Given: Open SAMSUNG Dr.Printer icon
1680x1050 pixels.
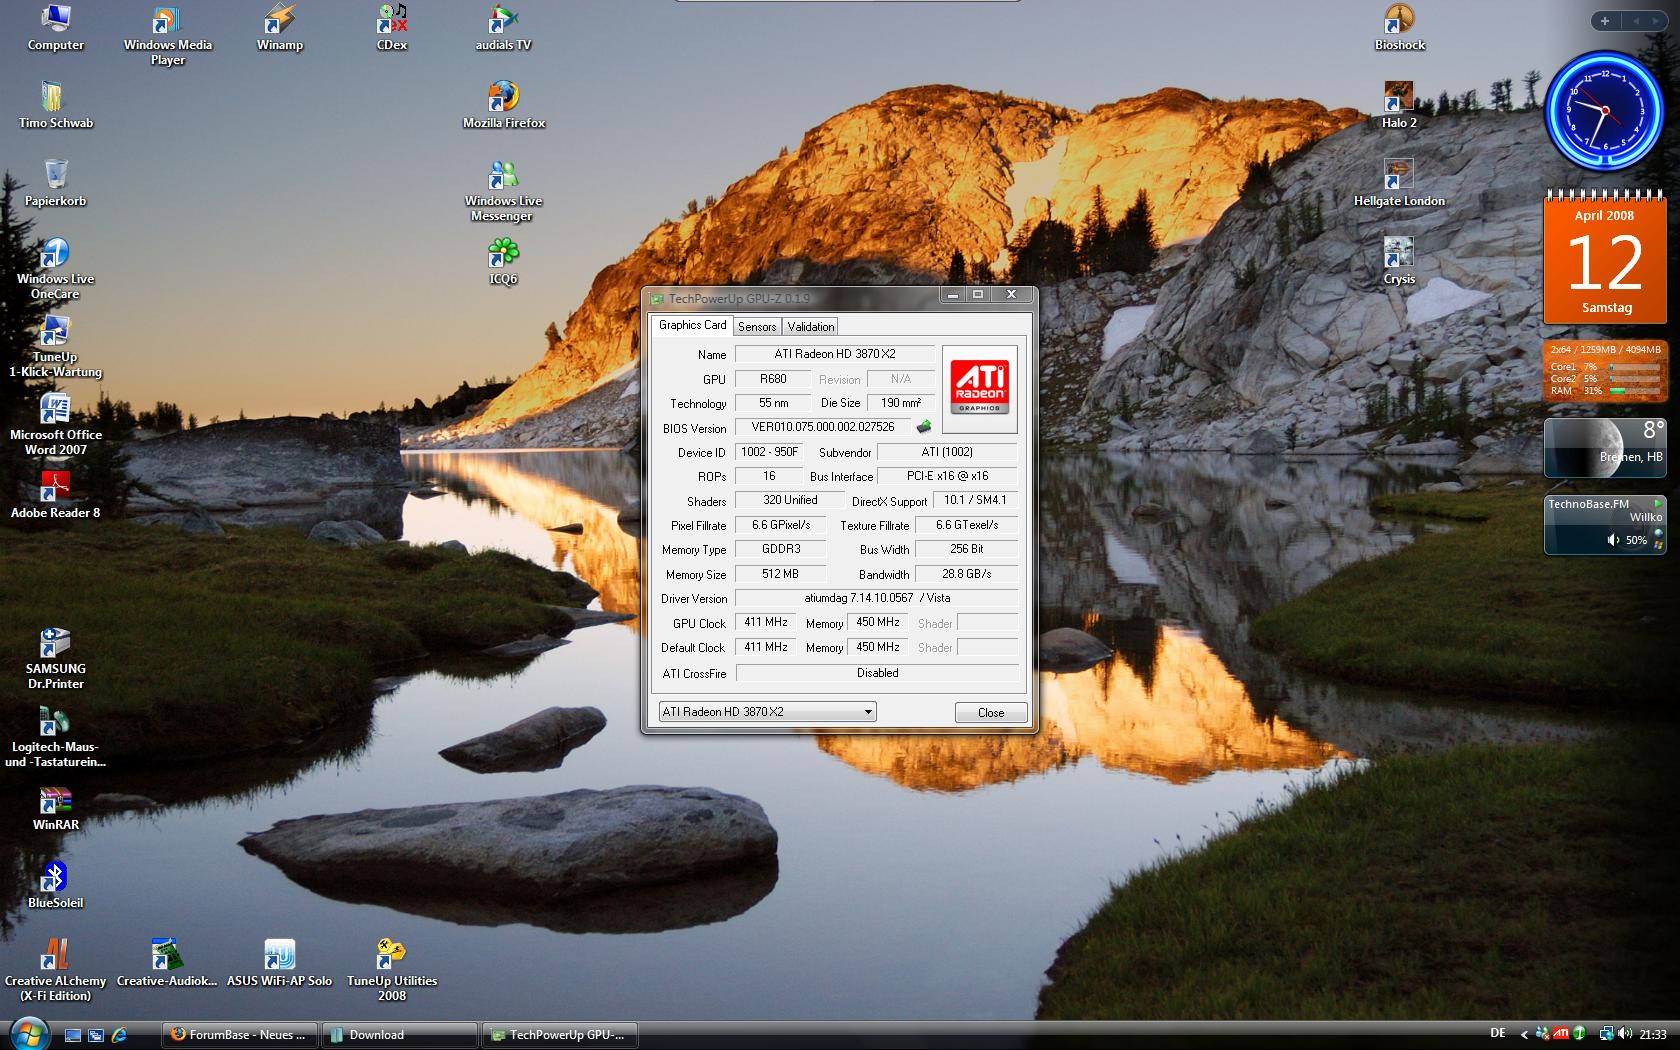Looking at the screenshot, I should tap(56, 659).
